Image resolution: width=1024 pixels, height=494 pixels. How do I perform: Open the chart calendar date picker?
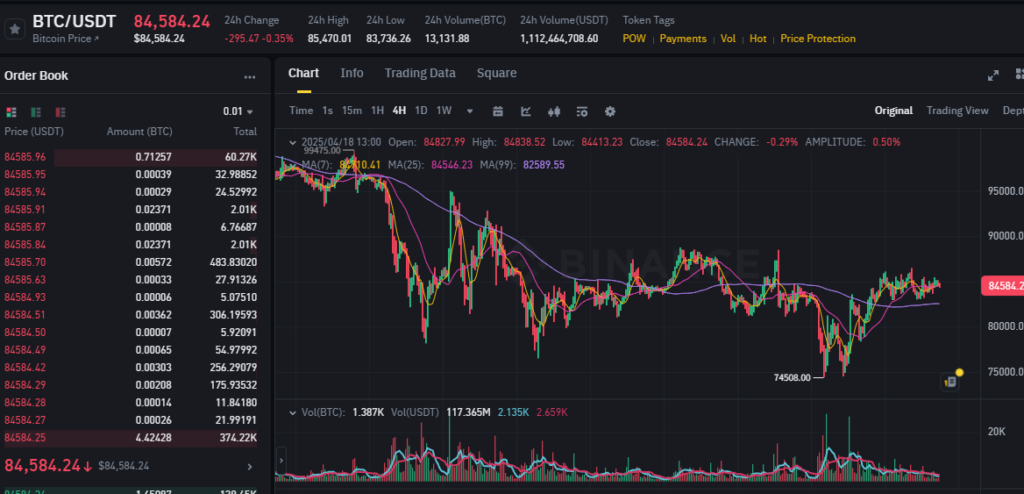point(498,111)
